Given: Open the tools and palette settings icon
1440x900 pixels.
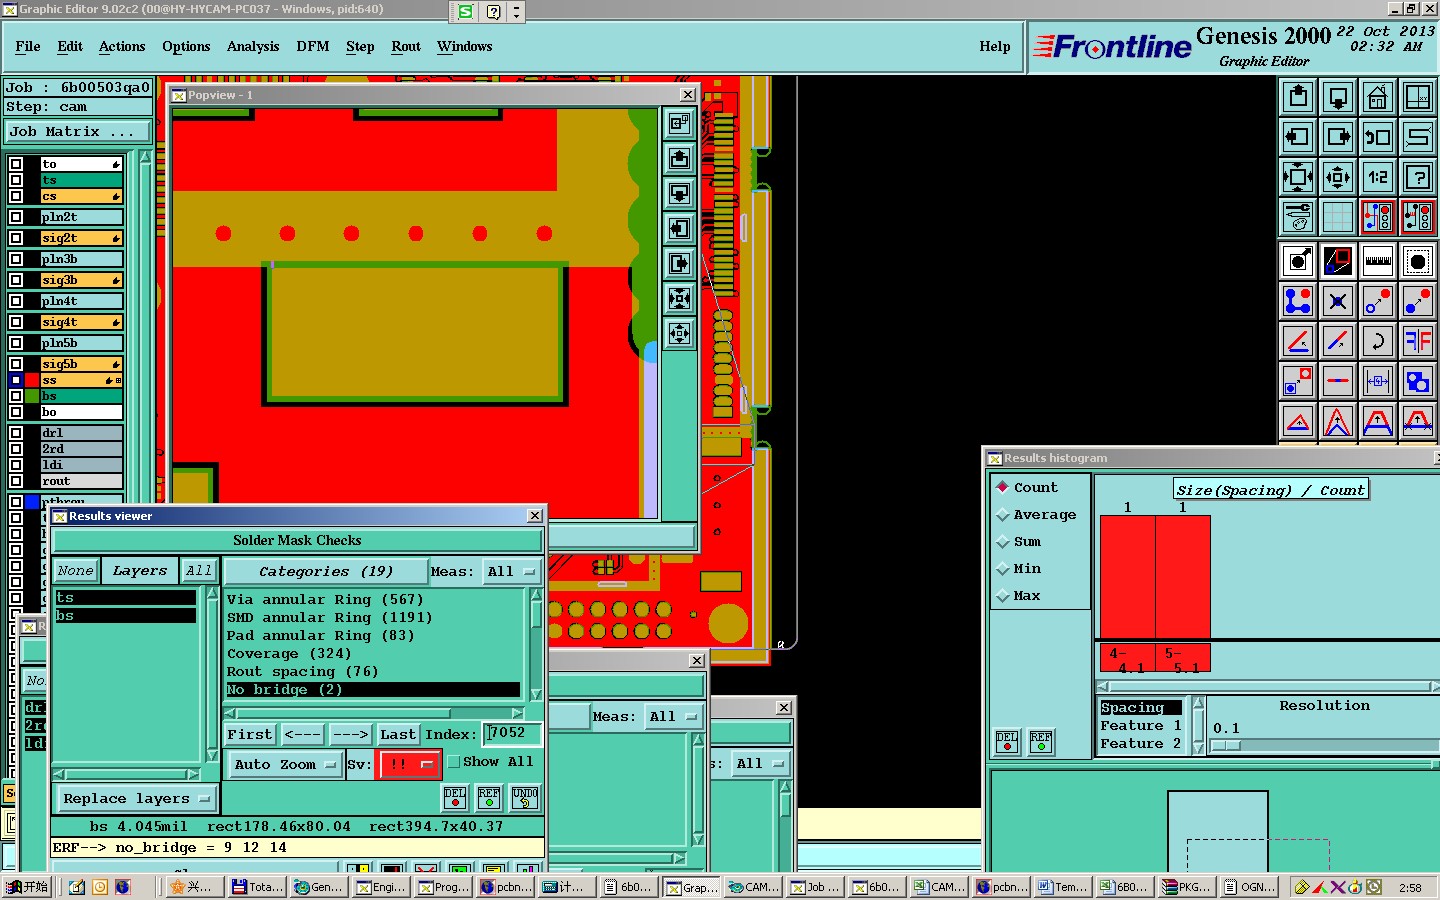Looking at the screenshot, I should click(1298, 216).
